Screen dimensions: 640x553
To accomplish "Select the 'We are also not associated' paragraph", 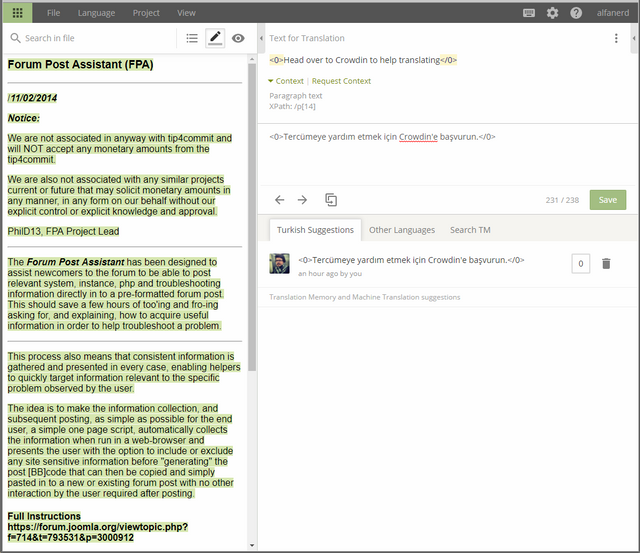I will (x=119, y=195).
